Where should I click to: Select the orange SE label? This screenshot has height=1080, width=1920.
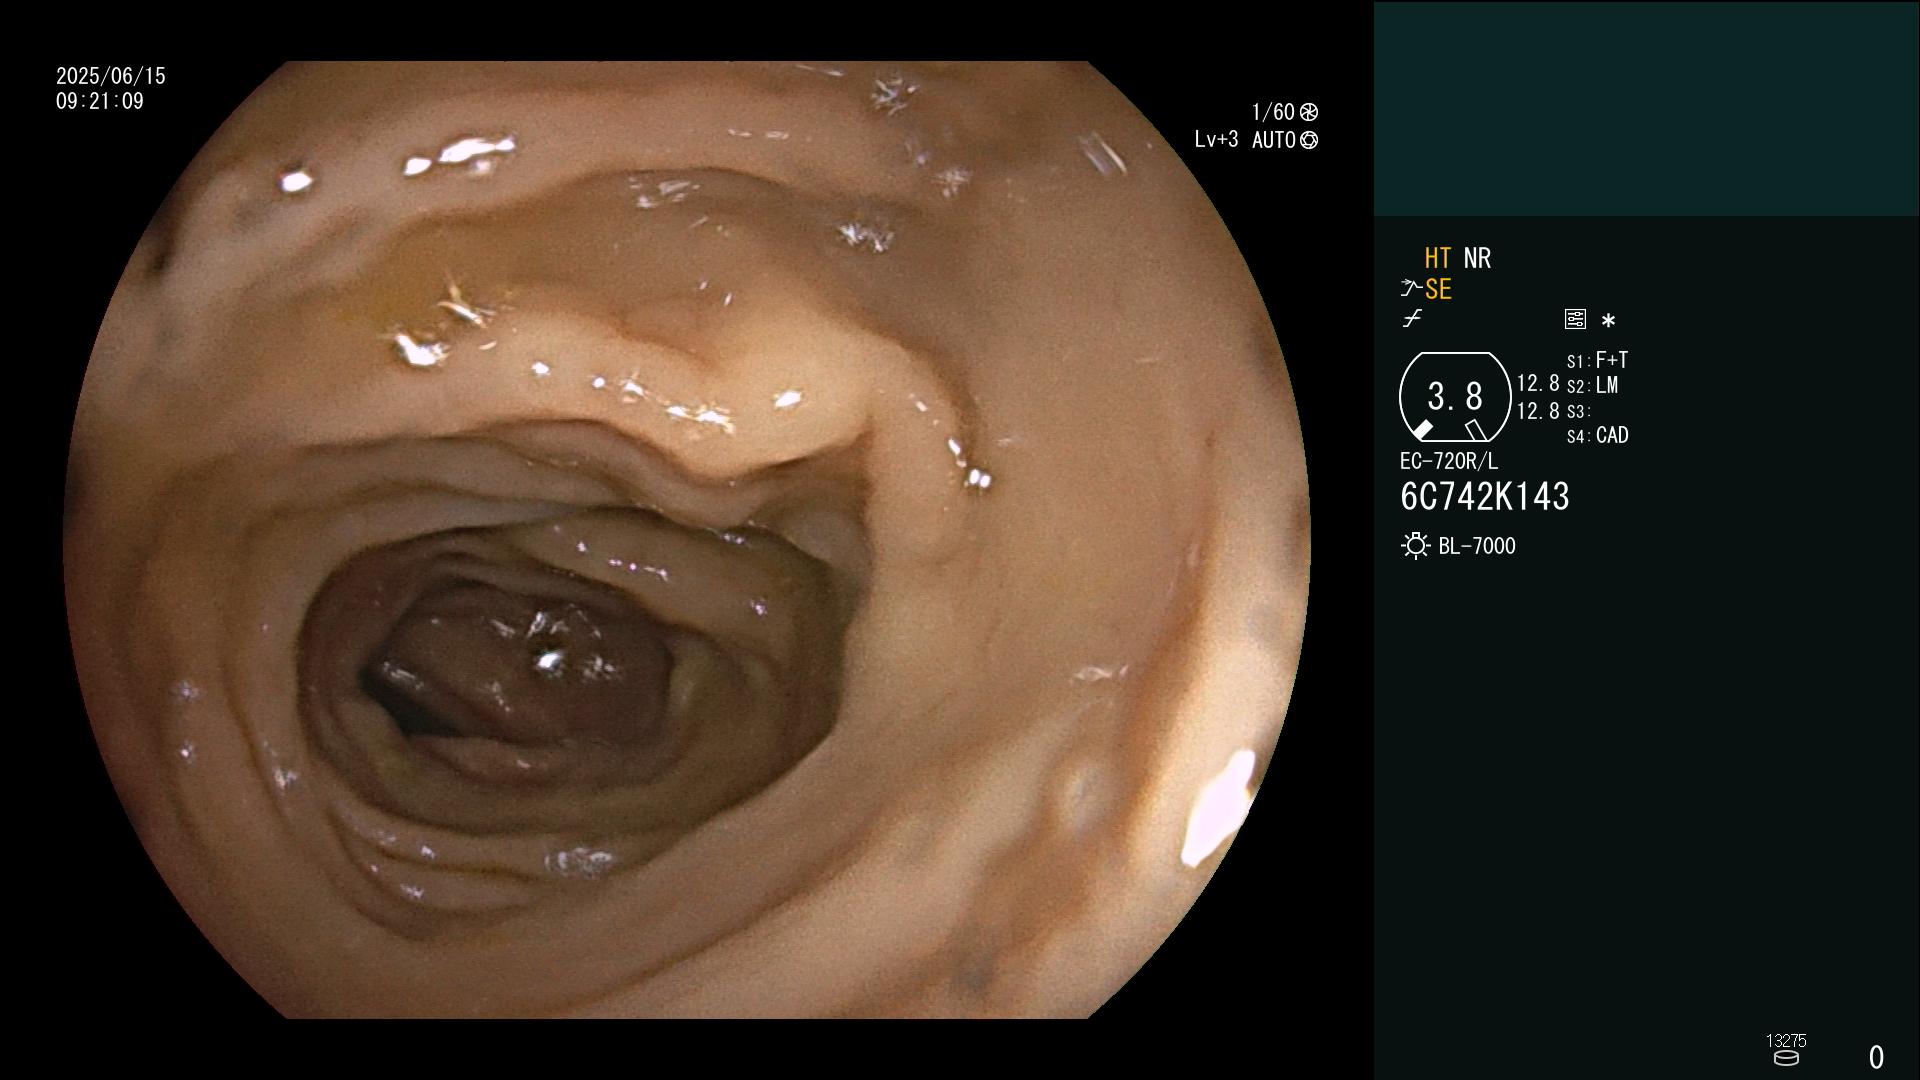coord(1438,289)
